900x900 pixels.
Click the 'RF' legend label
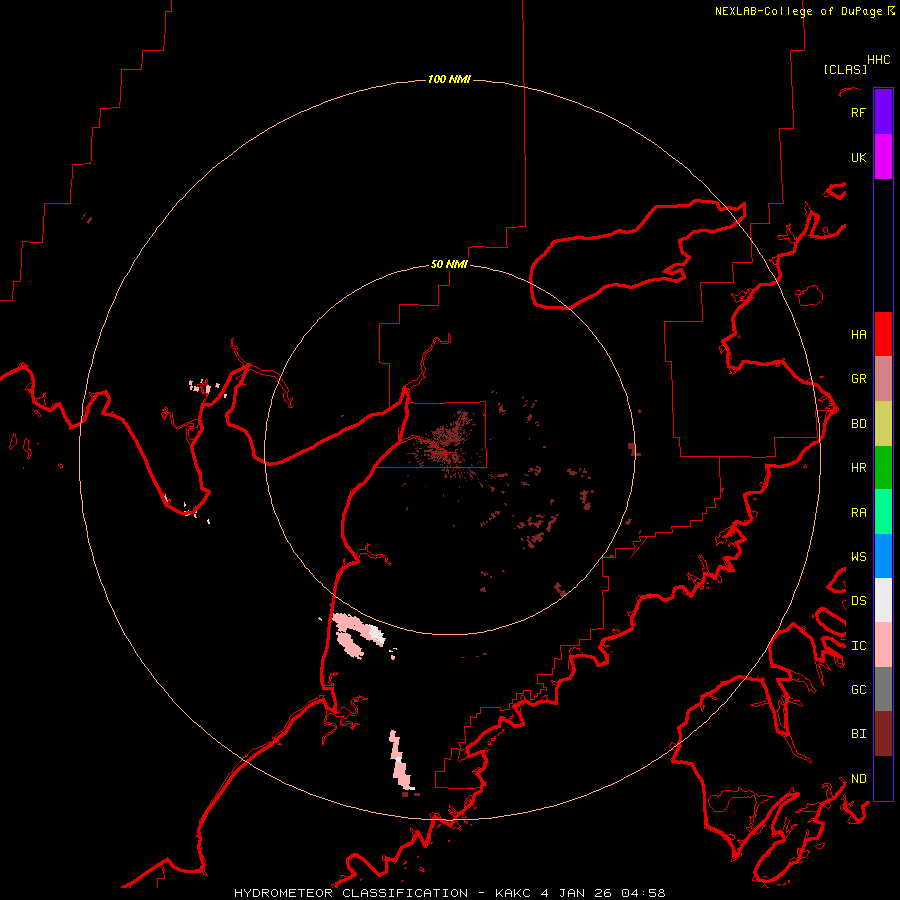click(x=858, y=112)
